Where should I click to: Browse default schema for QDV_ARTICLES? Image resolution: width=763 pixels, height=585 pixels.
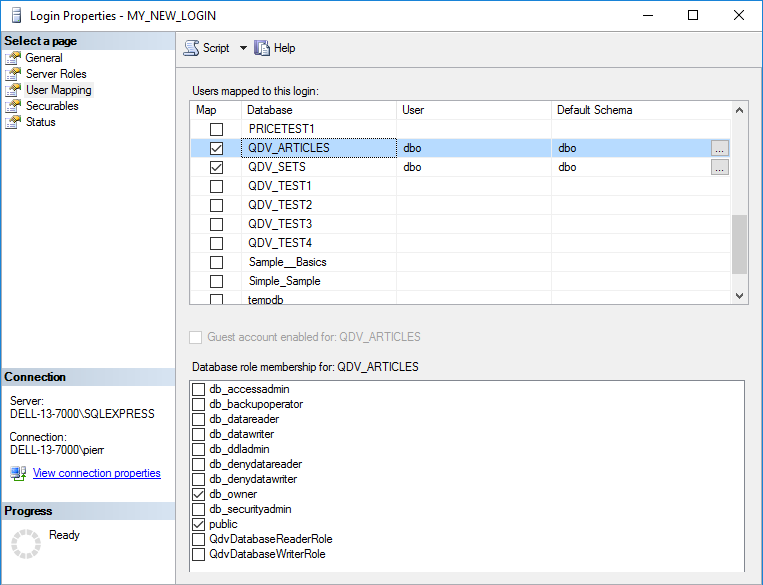pos(720,148)
